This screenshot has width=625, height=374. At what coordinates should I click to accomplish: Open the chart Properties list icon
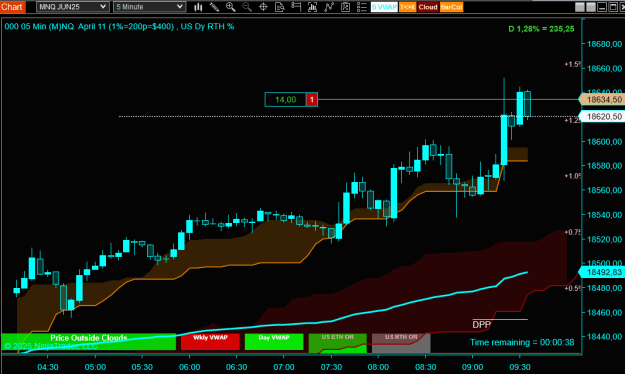(x=362, y=7)
